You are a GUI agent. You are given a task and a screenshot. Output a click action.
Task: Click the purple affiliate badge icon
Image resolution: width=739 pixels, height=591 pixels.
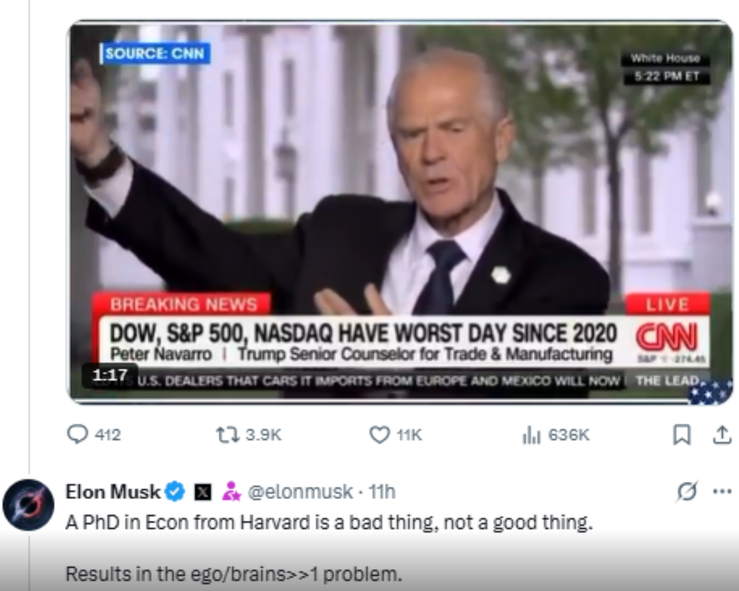[232, 491]
